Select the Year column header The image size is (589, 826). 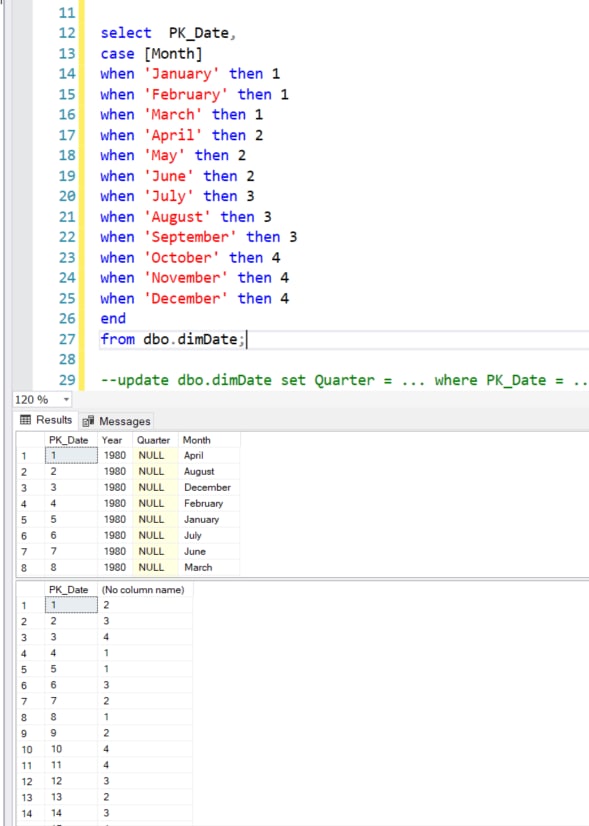coord(115,440)
